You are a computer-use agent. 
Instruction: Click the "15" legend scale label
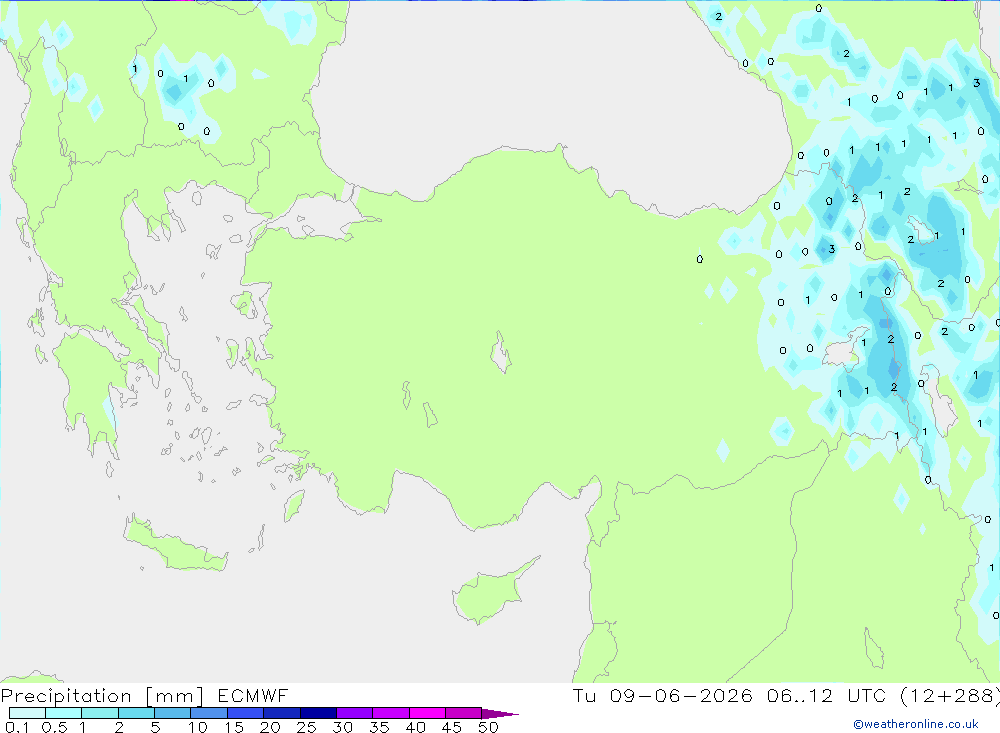pyautogui.click(x=234, y=727)
